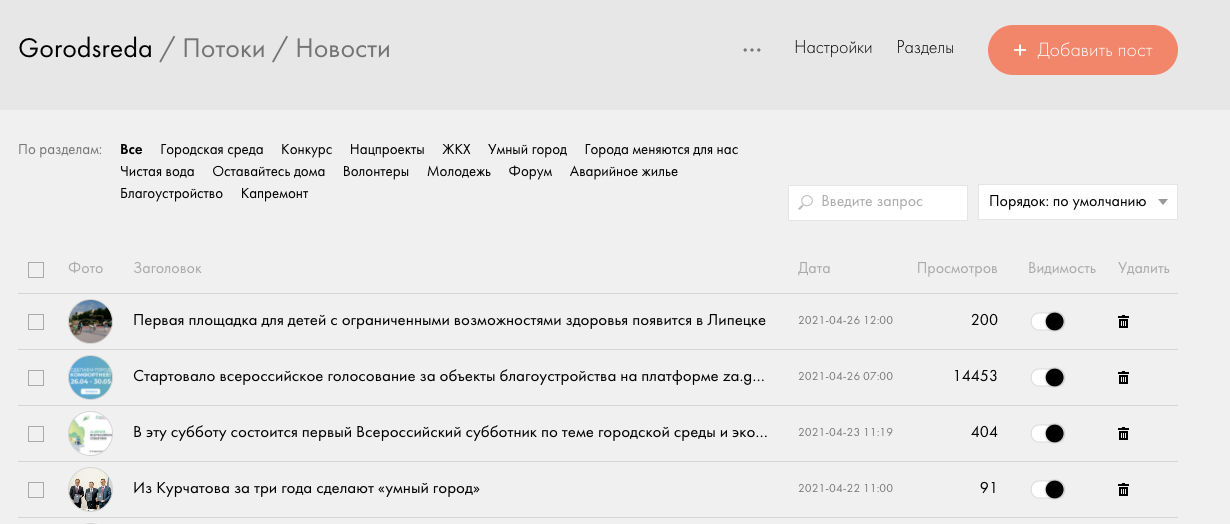1230x524 pixels.
Task: Sort by the Просмотров column header
Action: tap(957, 269)
